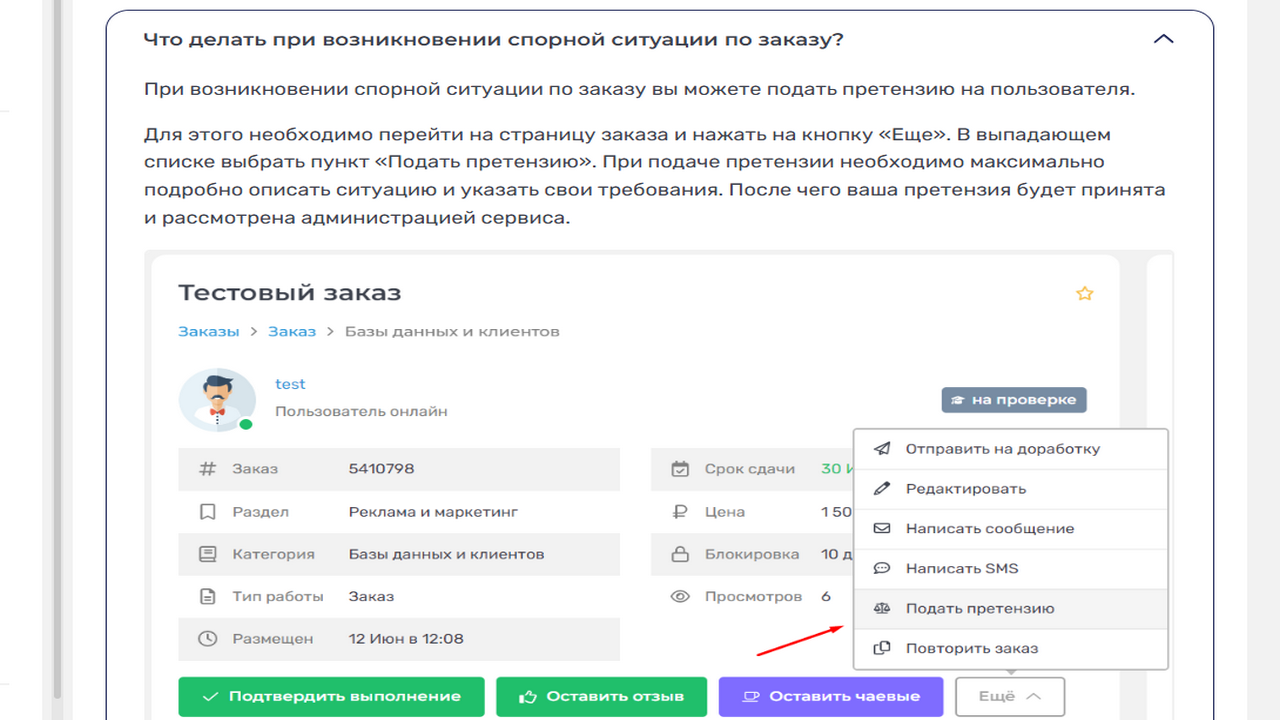Open the test username profile link

pos(290,384)
